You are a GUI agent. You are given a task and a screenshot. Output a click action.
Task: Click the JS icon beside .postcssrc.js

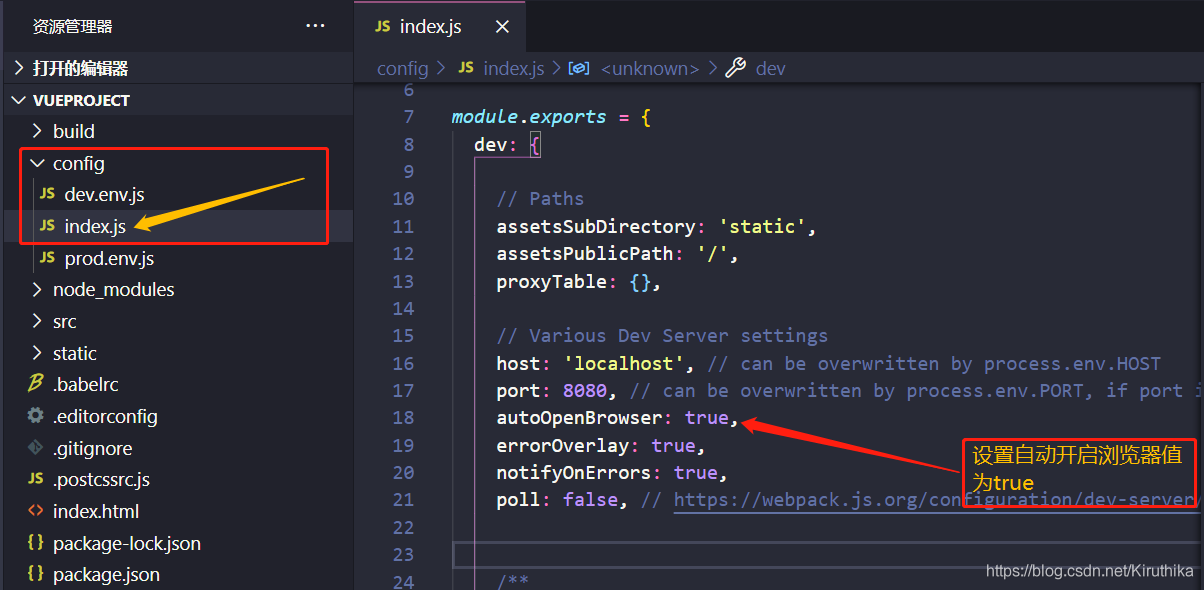click(x=36, y=479)
